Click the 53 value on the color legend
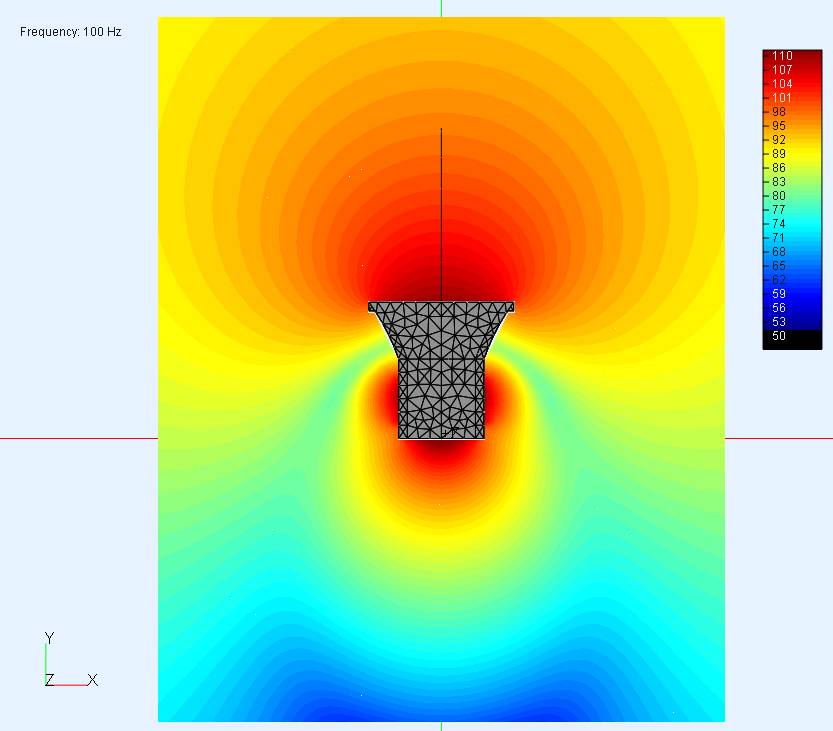Image resolution: width=833 pixels, height=731 pixels. (x=779, y=322)
